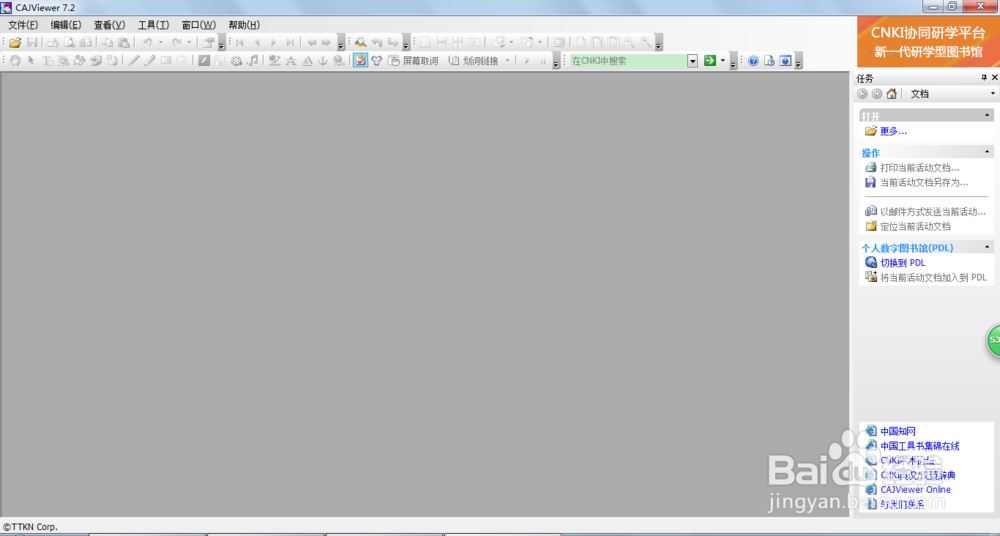This screenshot has width=1000, height=536.
Task: Go to last page navigation icon
Action: pyautogui.click(x=290, y=43)
